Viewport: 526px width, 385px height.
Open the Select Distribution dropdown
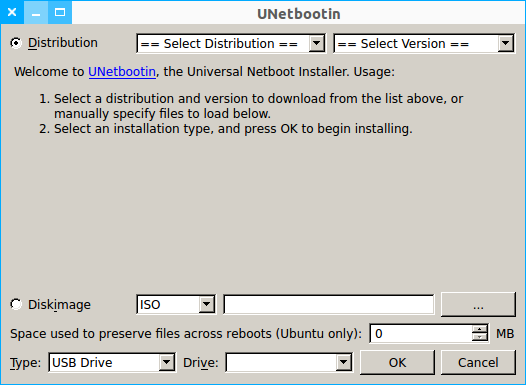(231, 44)
